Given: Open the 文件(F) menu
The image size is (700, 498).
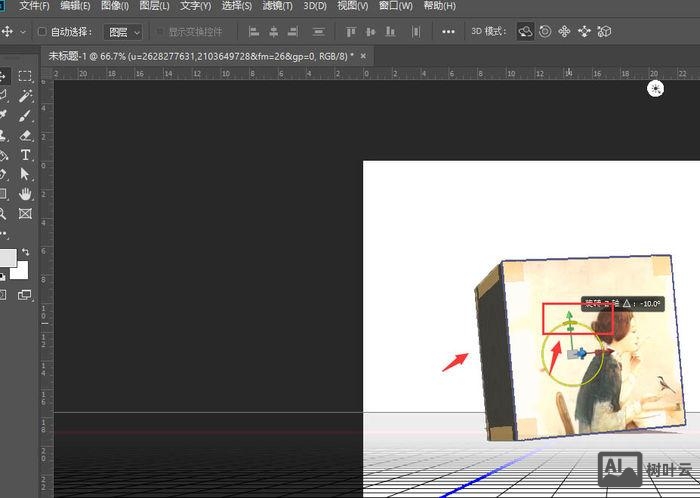Looking at the screenshot, I should (x=34, y=6).
